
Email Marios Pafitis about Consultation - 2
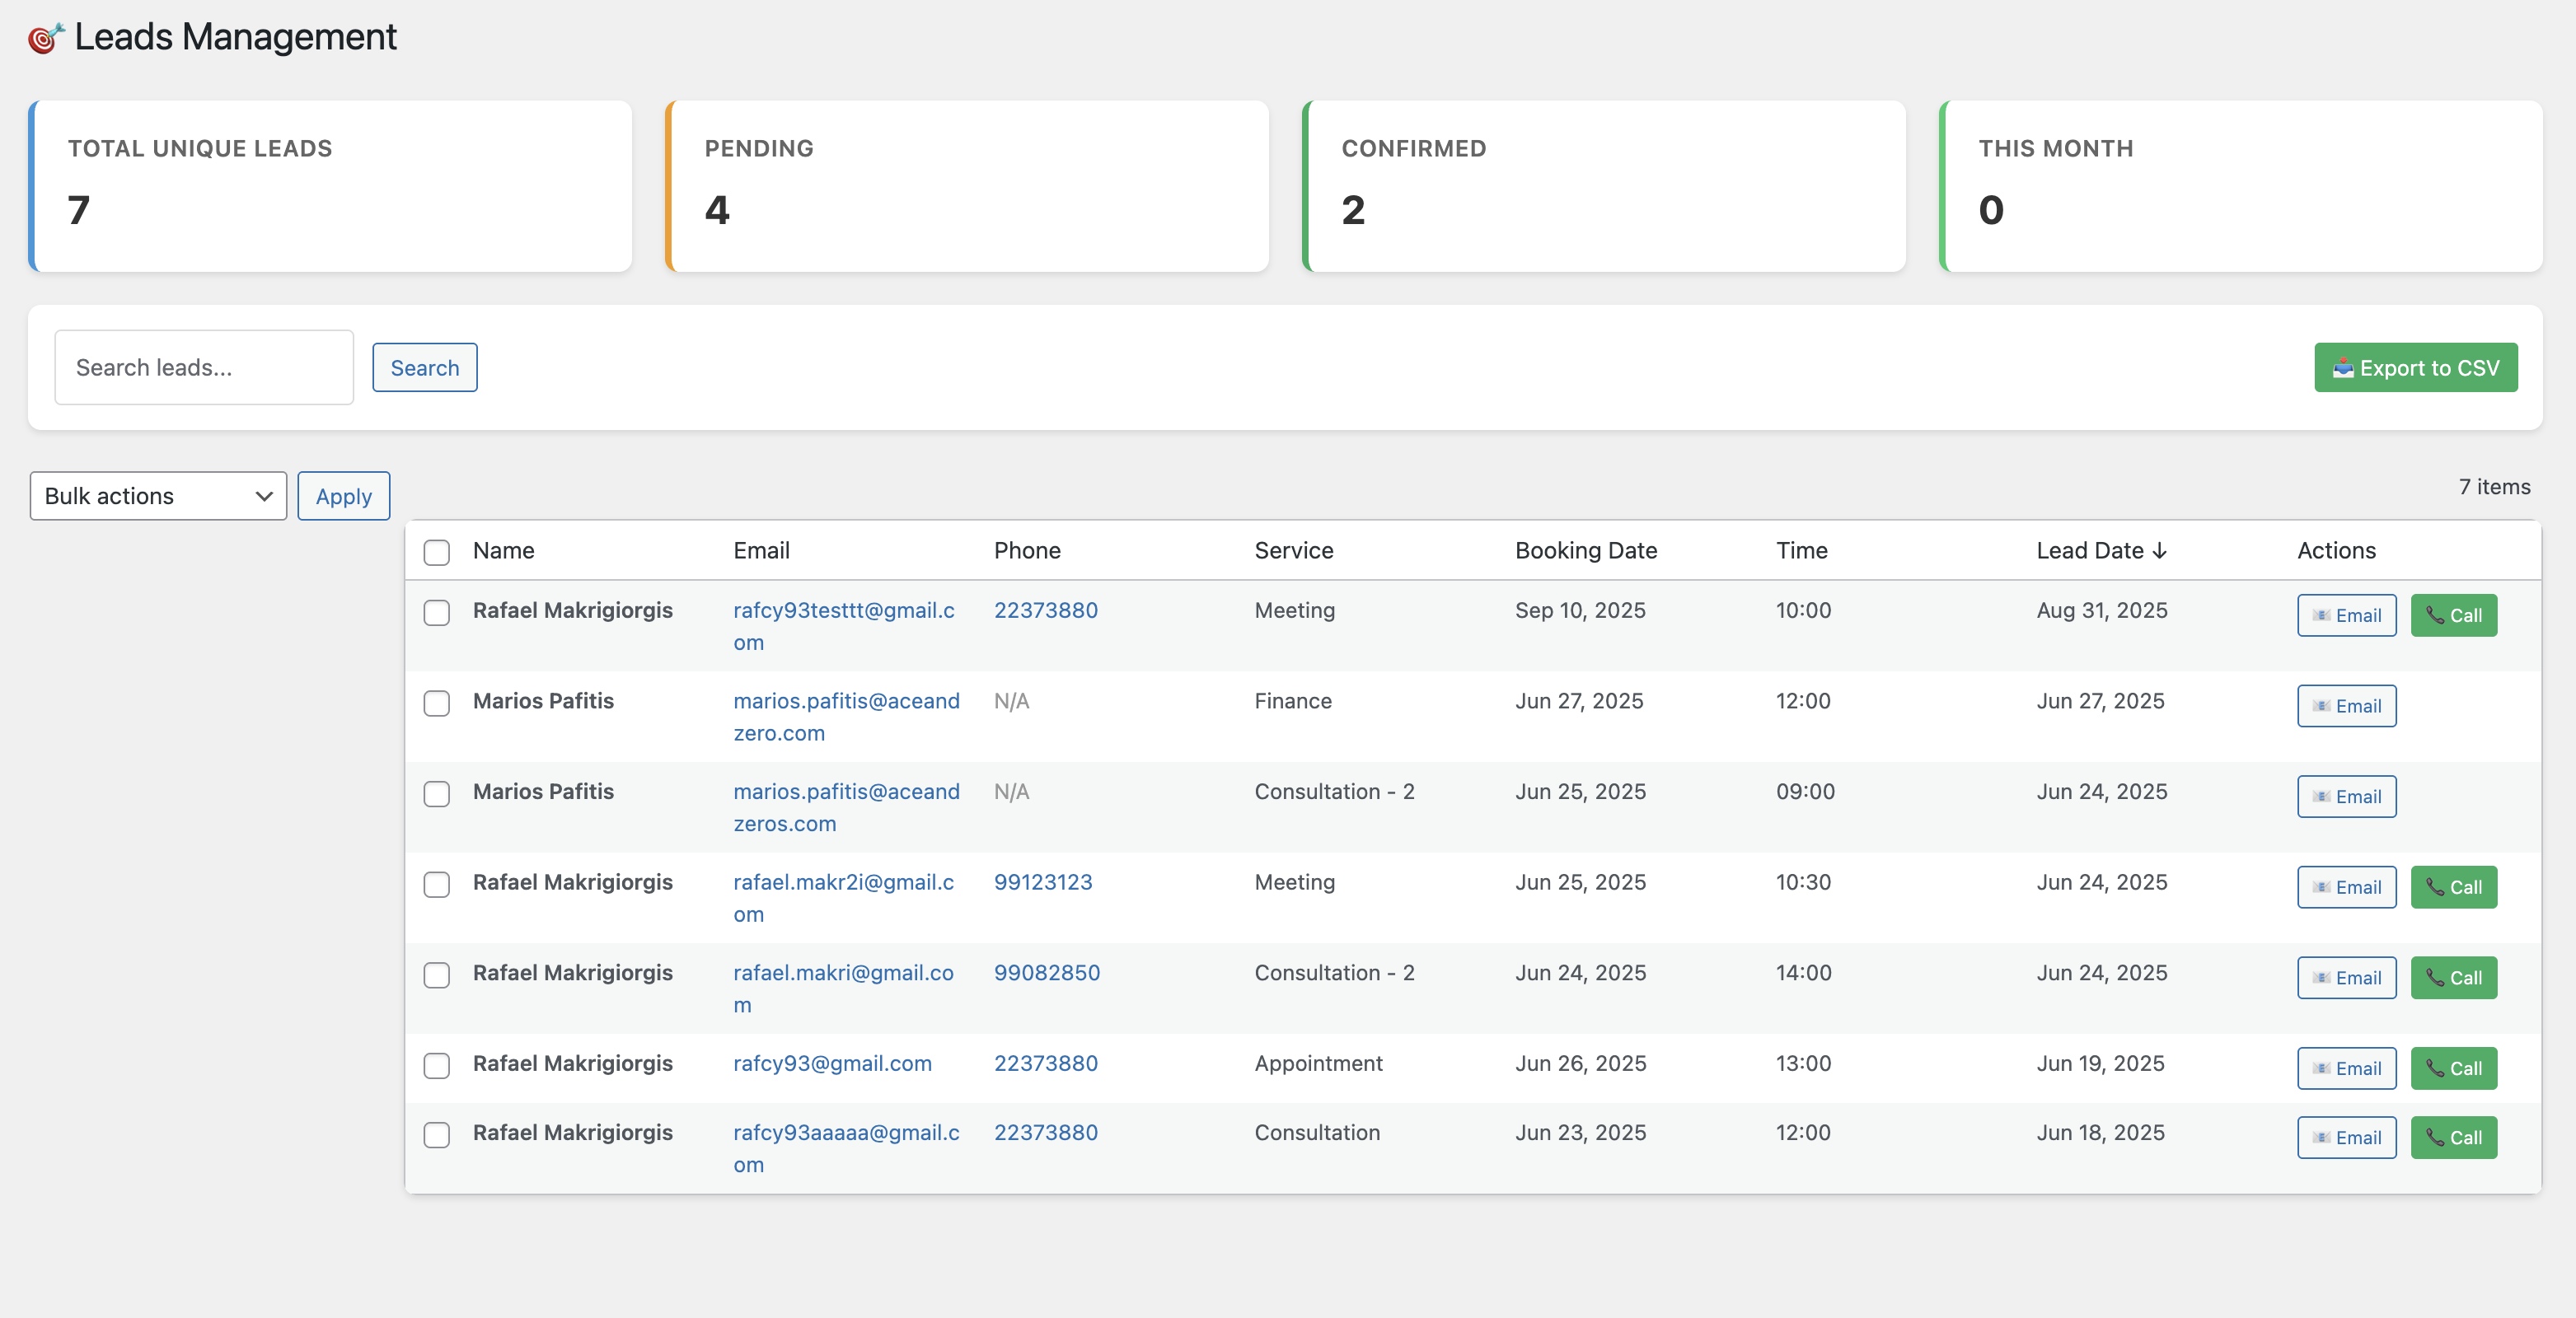coord(2346,797)
